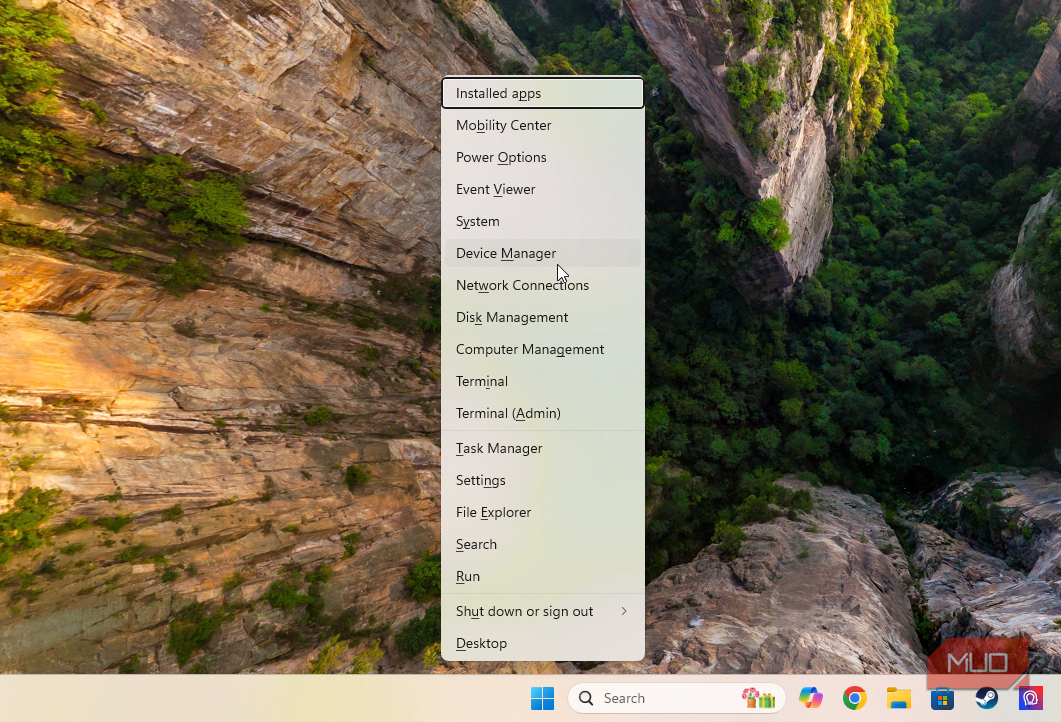Open Terminal (Admin)
The image size is (1061, 722).
click(x=543, y=413)
